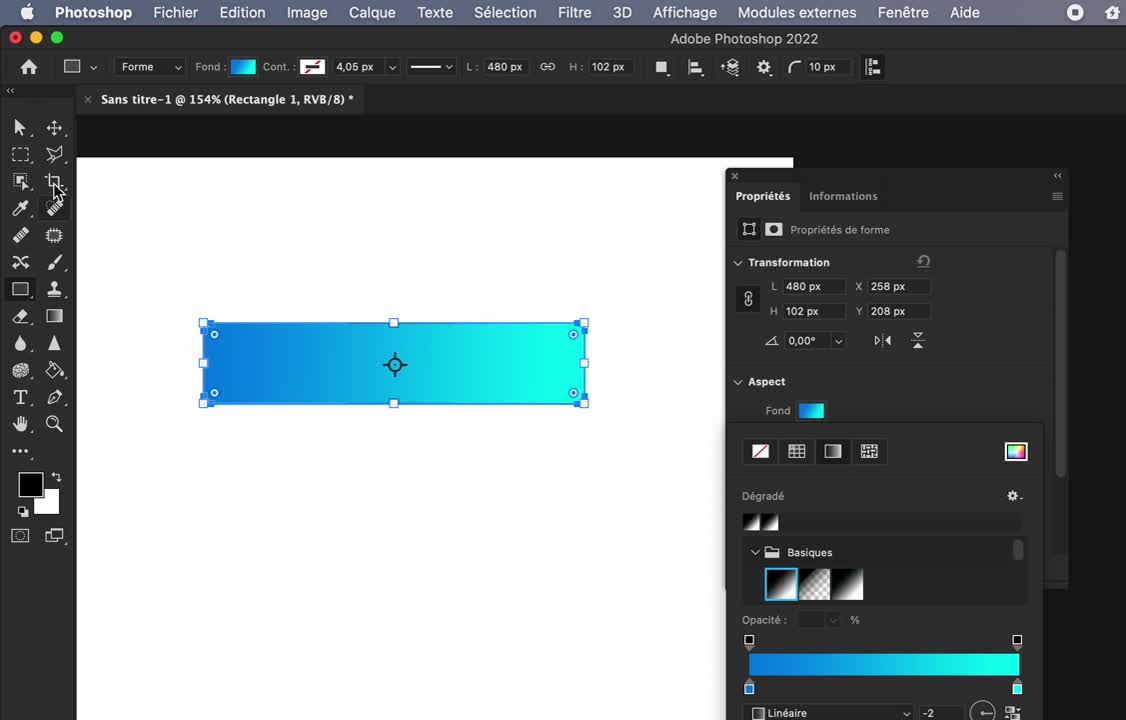Open the Forme tool mode dropdown
This screenshot has width=1126, height=720.
[x=150, y=67]
